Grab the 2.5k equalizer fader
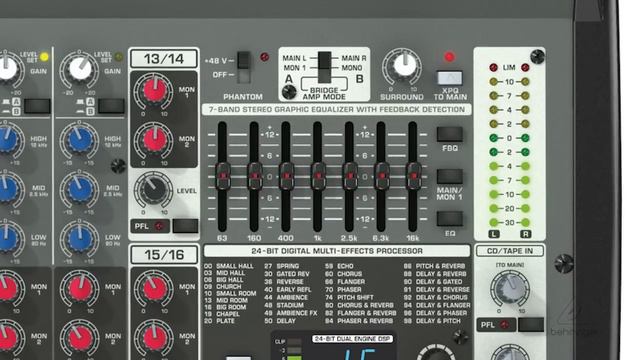Image resolution: width=640 pixels, height=360 pixels. (x=350, y=176)
